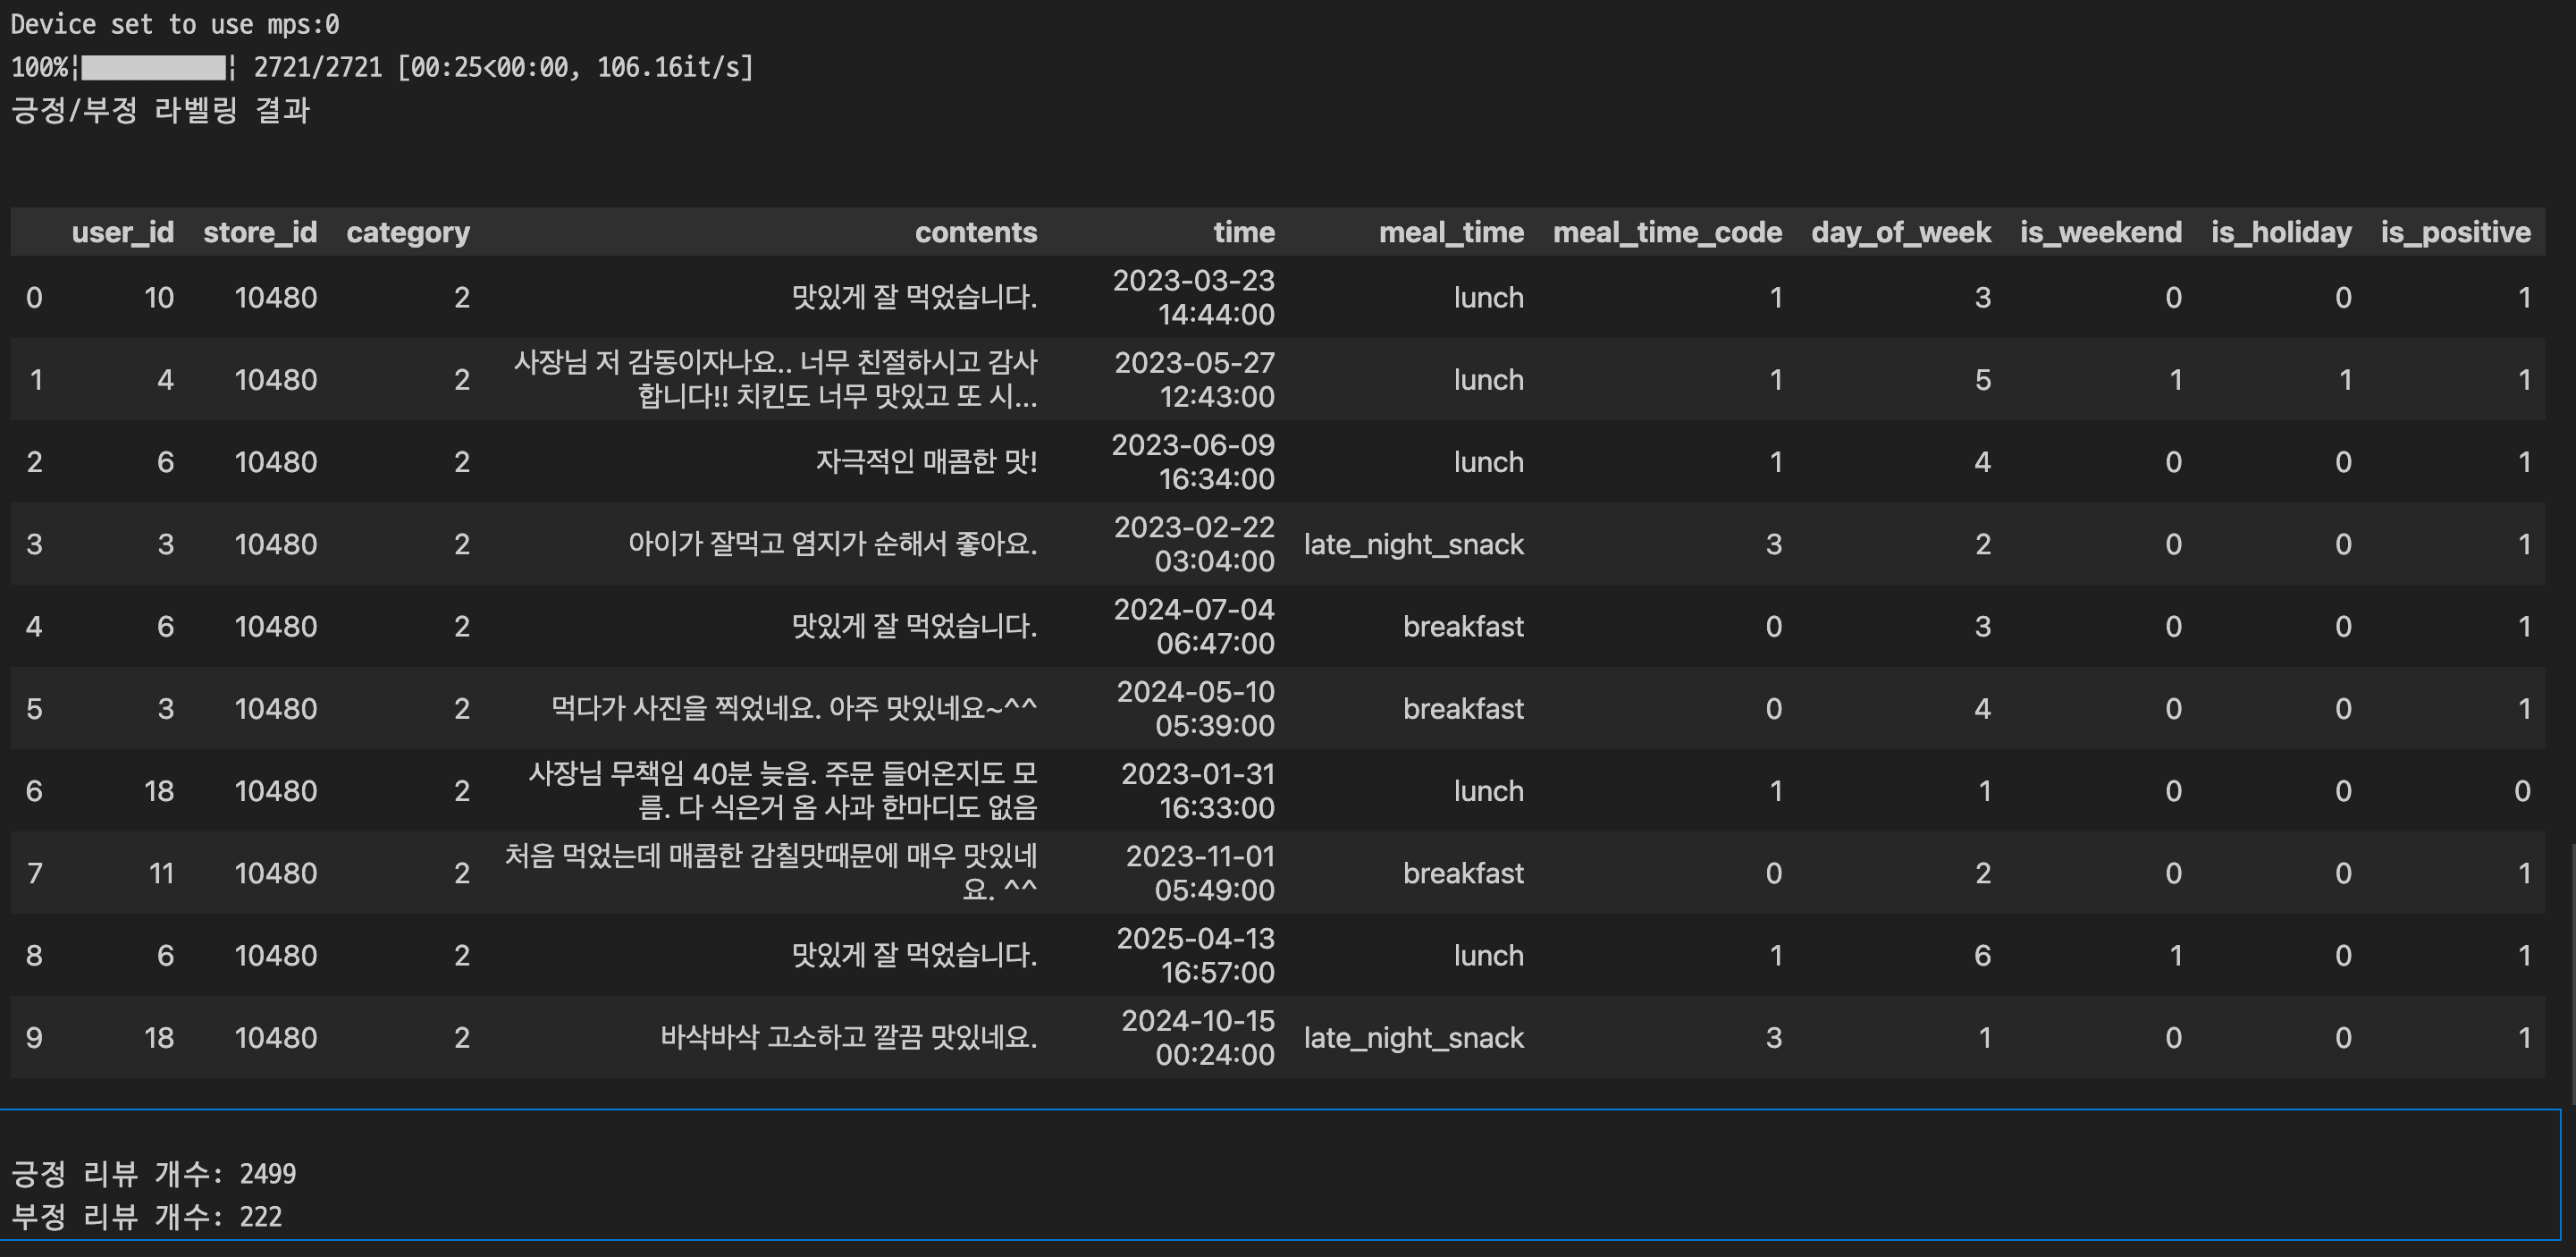Click the is_holiday column header

[2281, 232]
